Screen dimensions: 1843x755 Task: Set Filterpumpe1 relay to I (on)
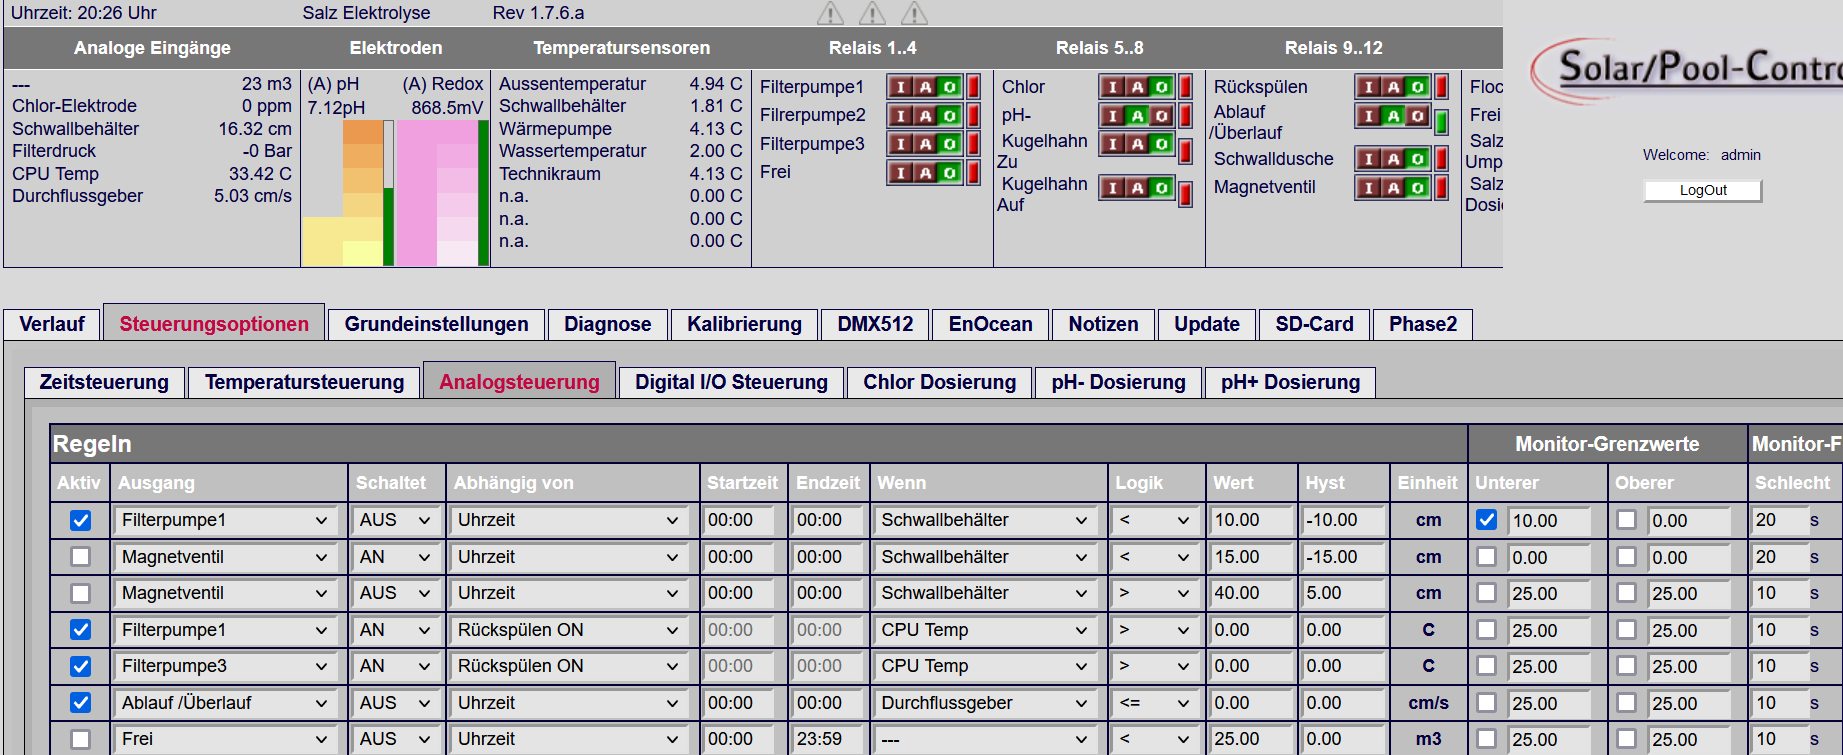(901, 87)
